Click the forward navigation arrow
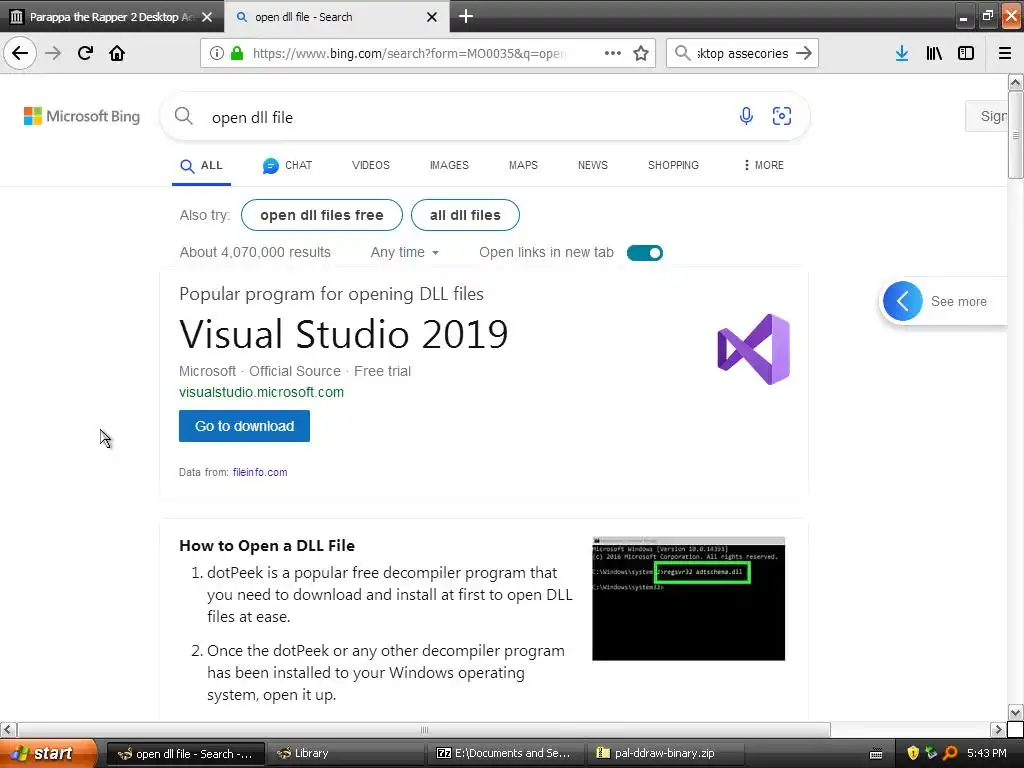The height and width of the screenshot is (768, 1024). [53, 53]
